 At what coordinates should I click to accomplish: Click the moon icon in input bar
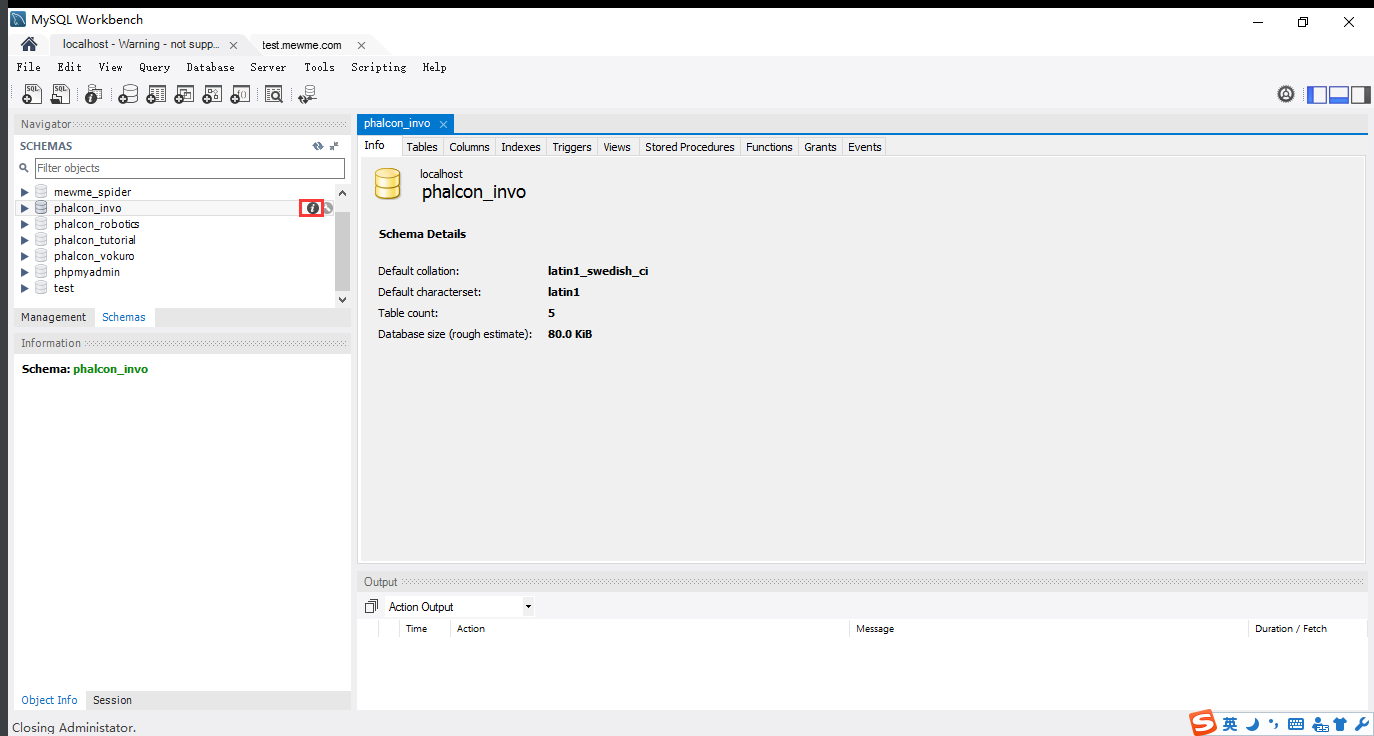1252,724
